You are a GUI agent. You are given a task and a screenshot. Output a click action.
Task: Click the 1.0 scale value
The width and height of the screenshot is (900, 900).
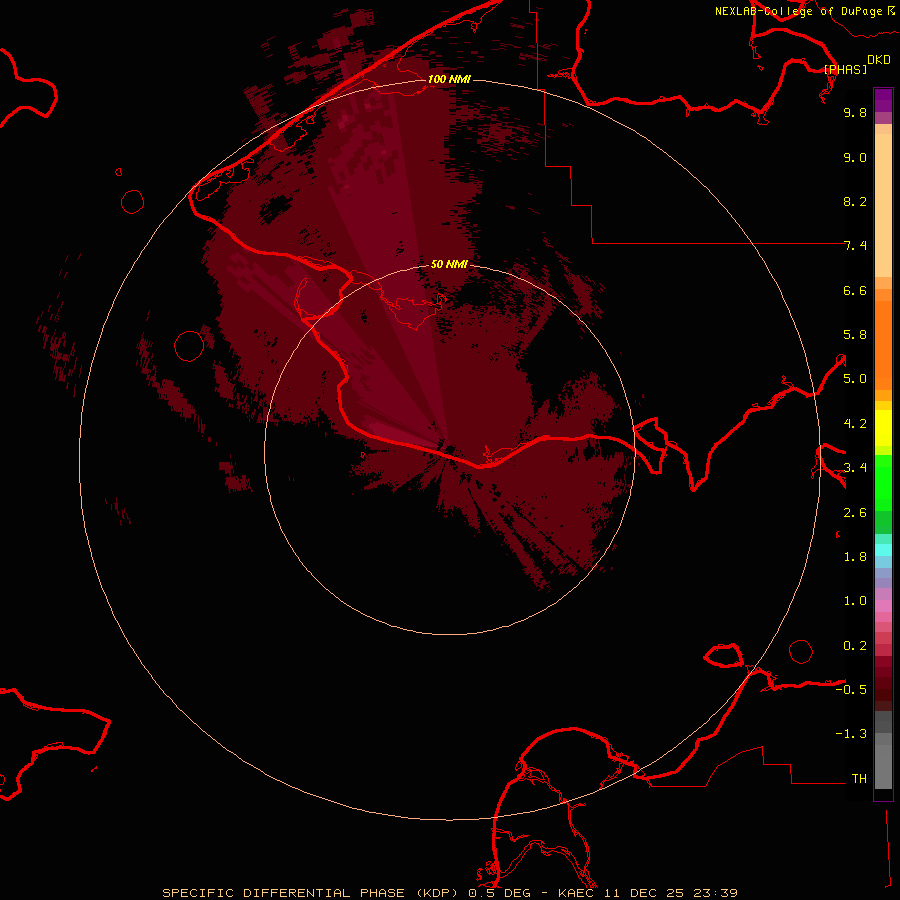(x=855, y=601)
